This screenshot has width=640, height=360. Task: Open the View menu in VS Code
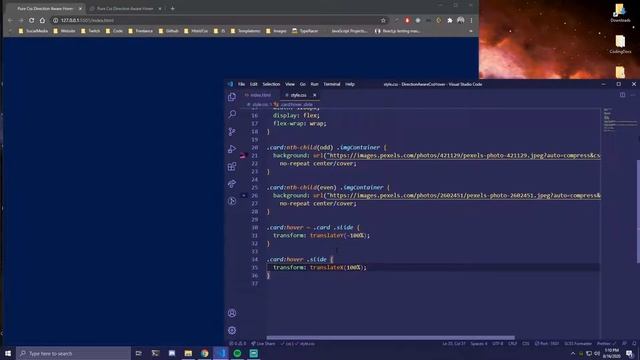[290, 84]
